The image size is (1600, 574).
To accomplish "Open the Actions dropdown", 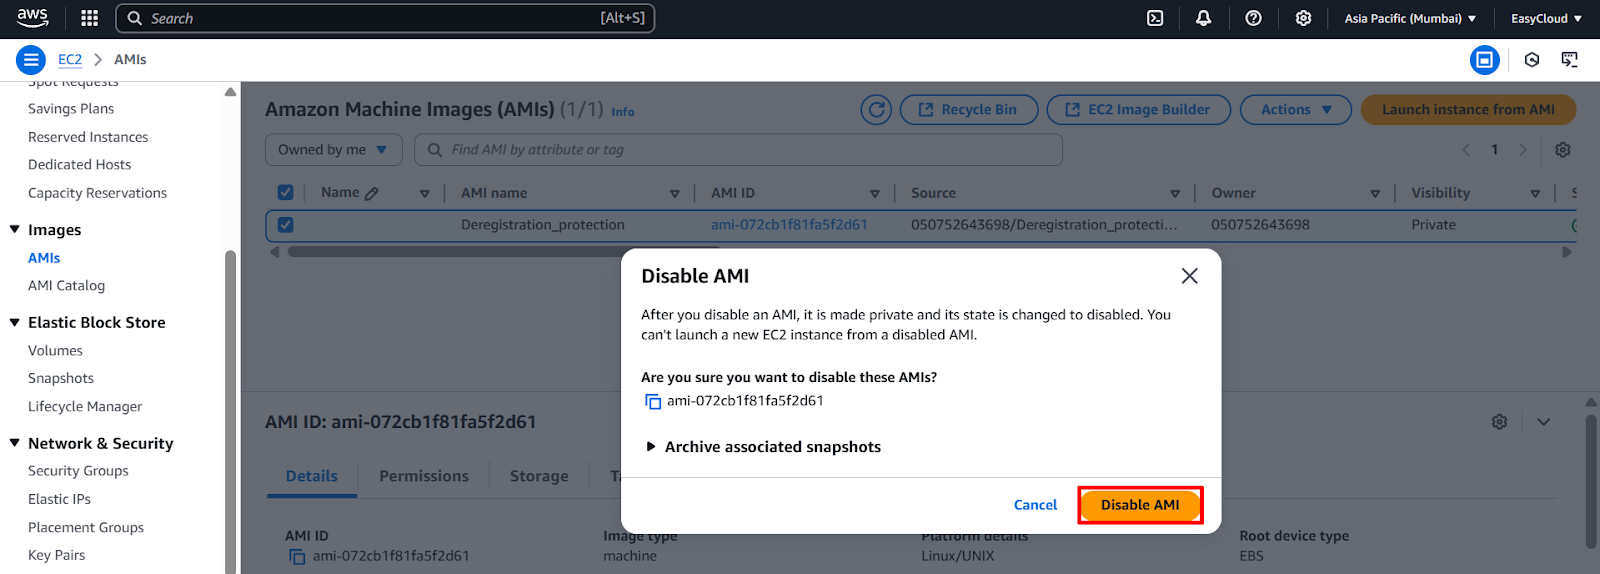I will 1295,110.
